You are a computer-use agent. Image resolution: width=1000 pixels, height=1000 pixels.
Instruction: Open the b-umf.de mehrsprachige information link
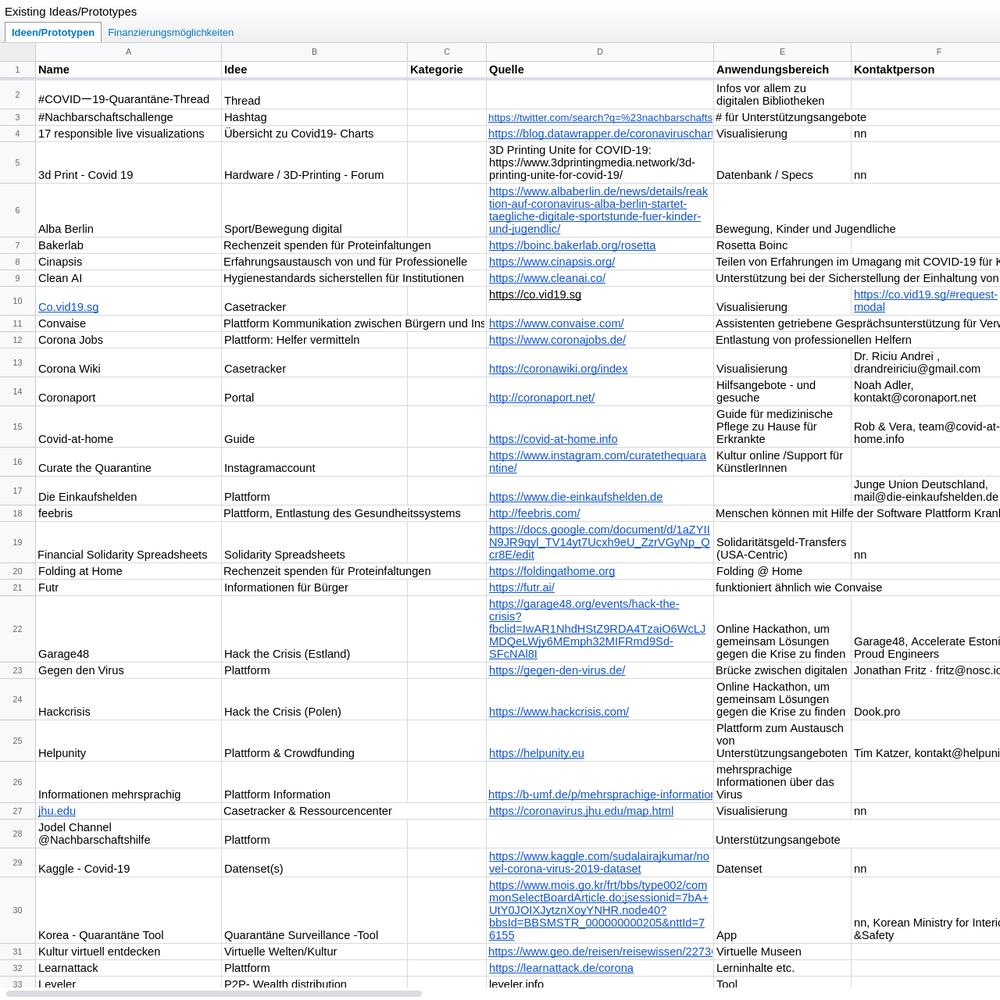point(599,795)
